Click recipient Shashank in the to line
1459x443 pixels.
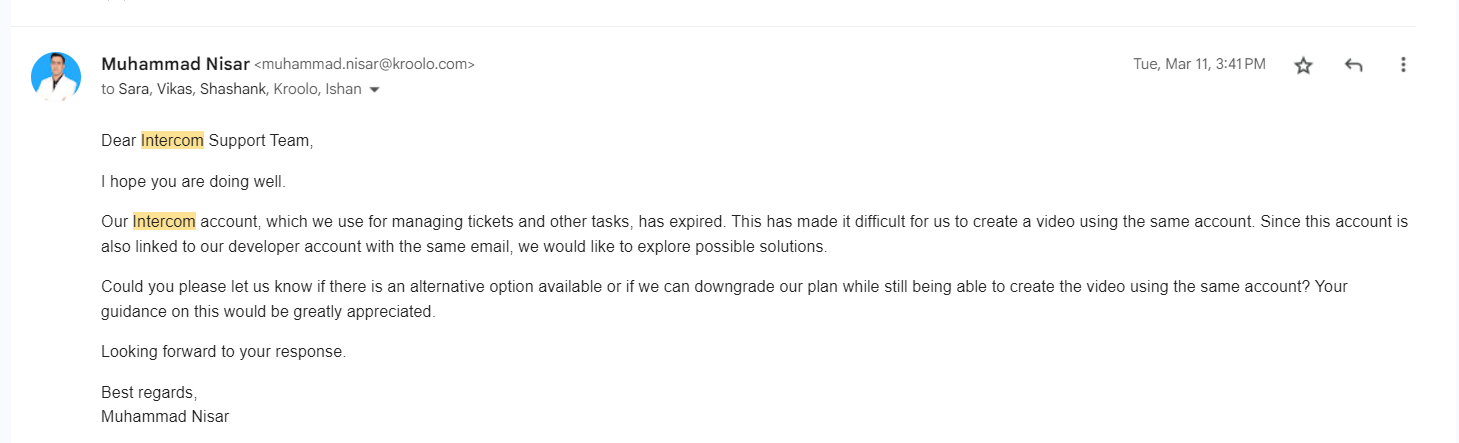(x=232, y=89)
